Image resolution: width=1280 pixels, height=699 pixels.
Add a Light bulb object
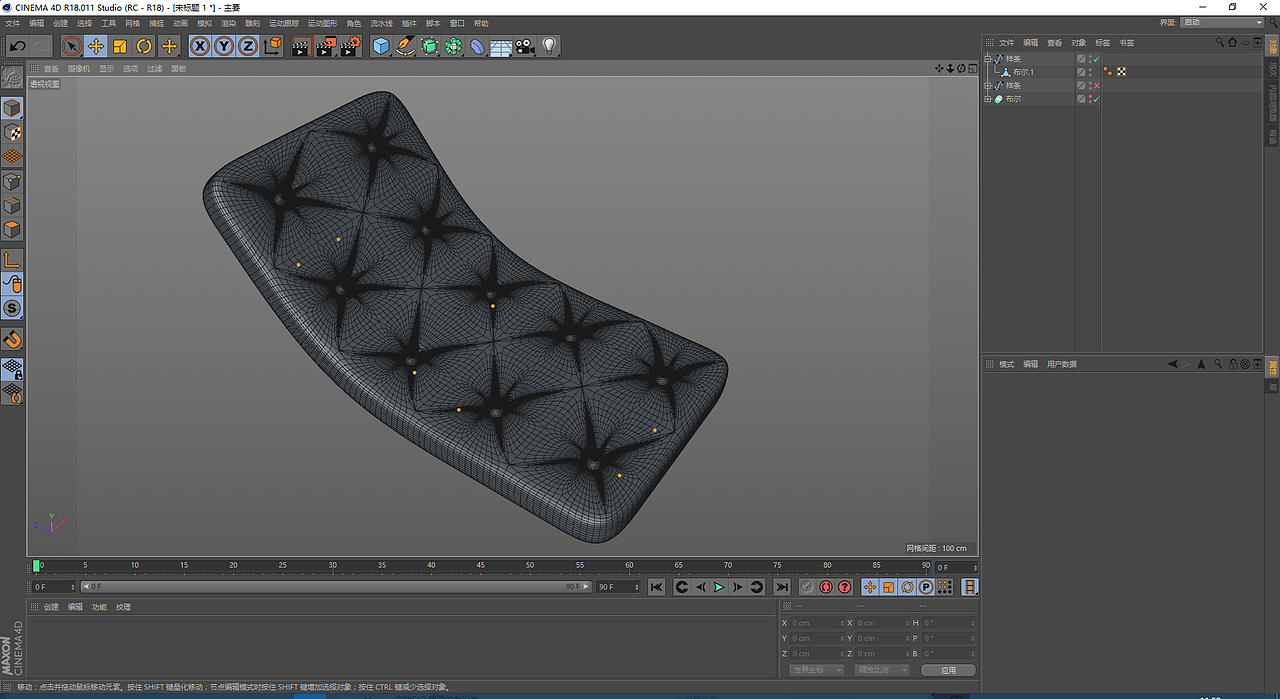tap(549, 46)
